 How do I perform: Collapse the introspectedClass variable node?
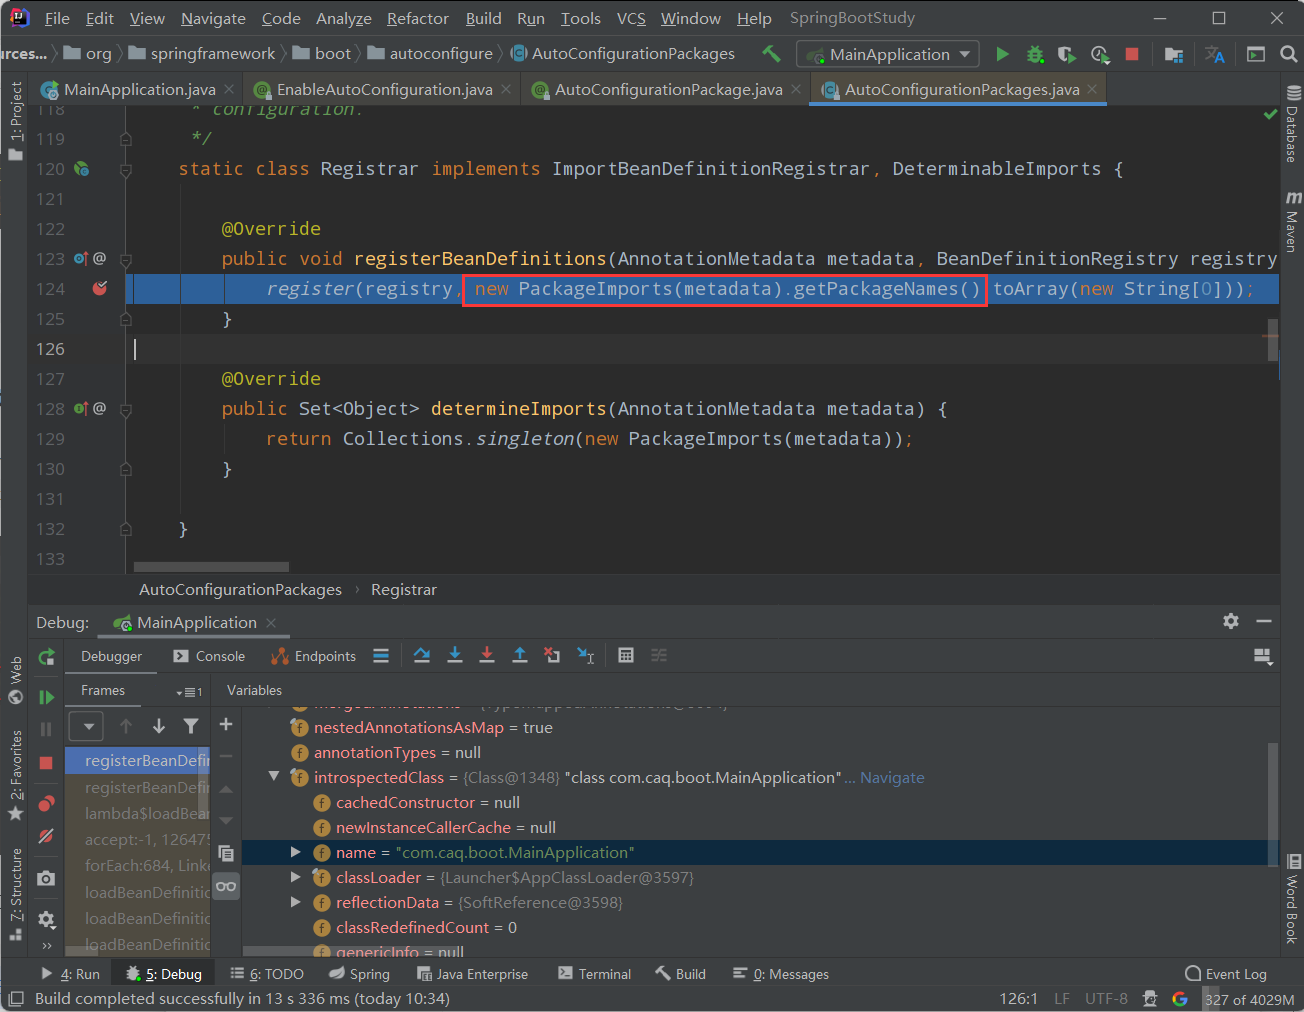click(274, 777)
